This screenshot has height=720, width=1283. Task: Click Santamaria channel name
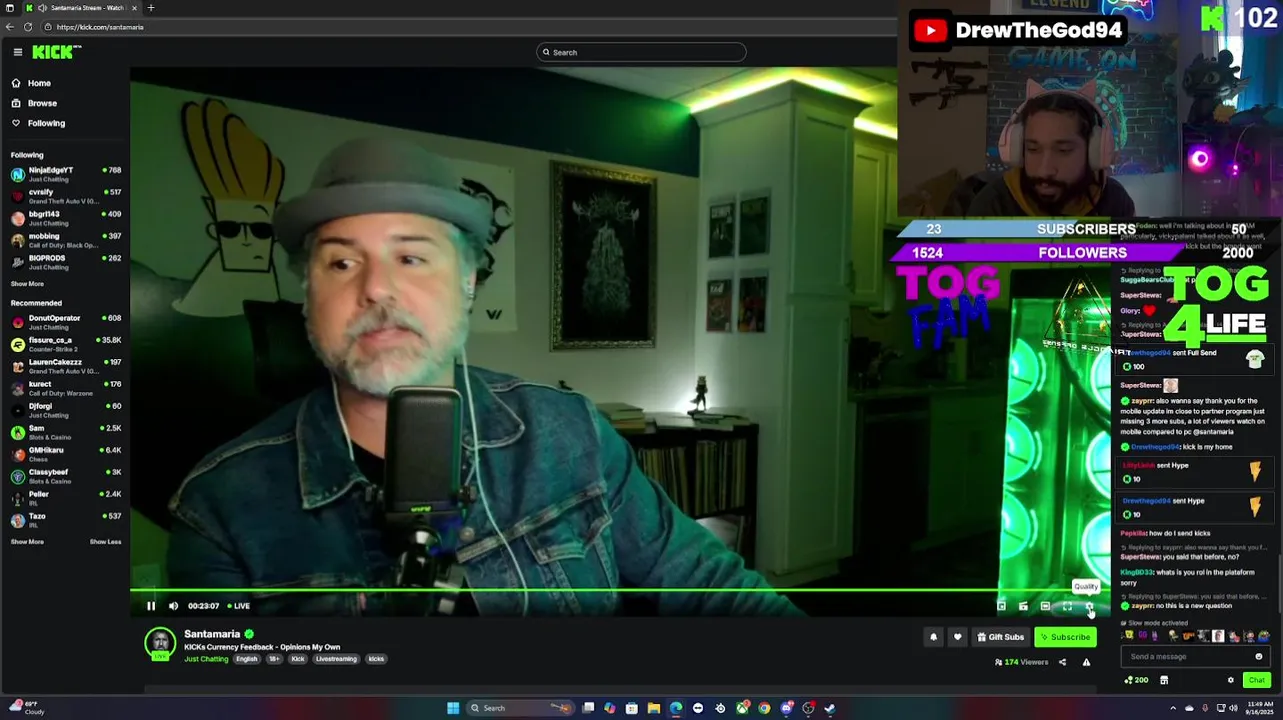tap(212, 634)
